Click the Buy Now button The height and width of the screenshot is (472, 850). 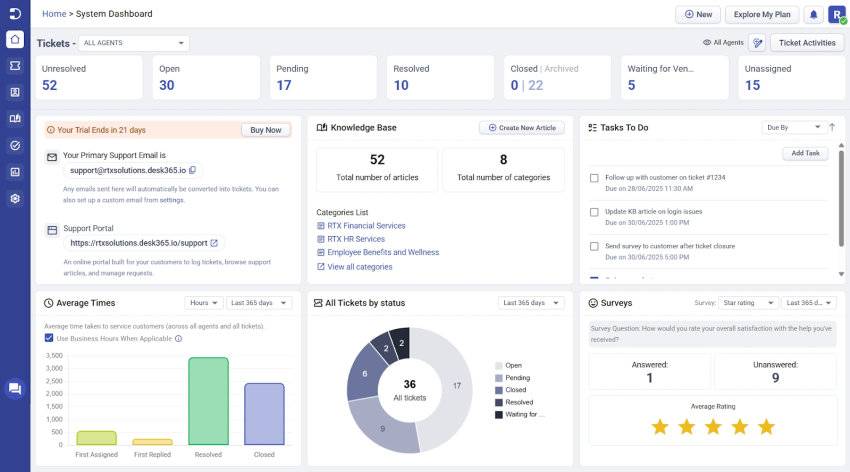pos(265,130)
